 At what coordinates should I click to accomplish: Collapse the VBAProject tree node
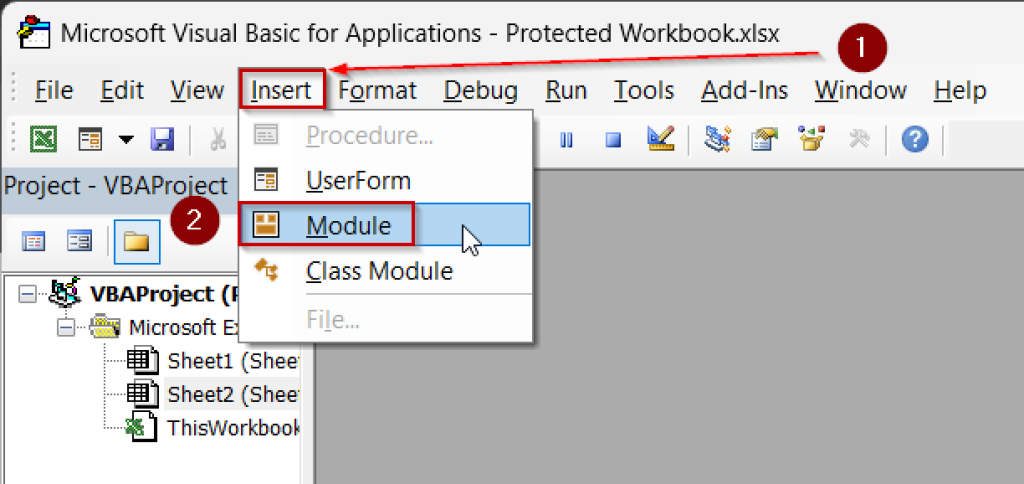tap(27, 294)
